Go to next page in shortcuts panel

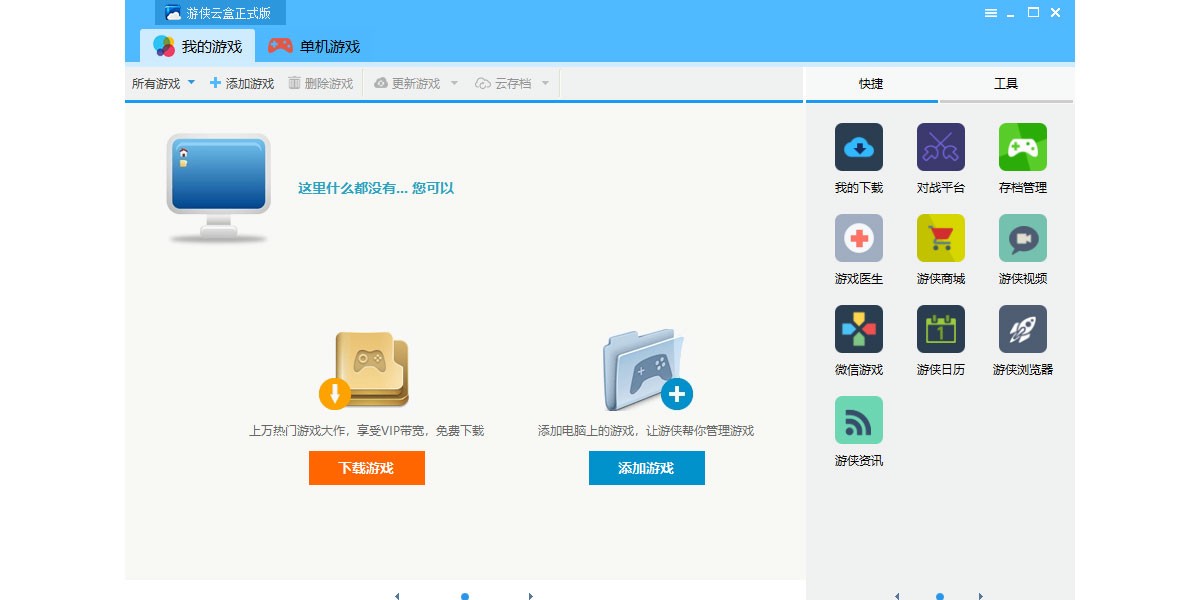click(x=981, y=596)
